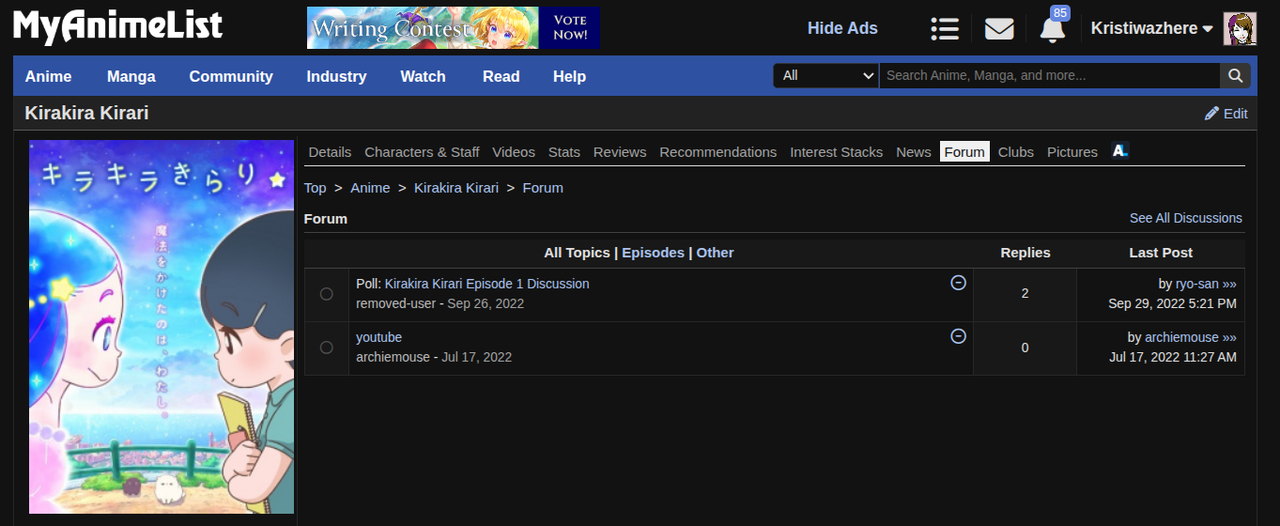The width and height of the screenshot is (1280, 526).
Task: Click the minus icon on Episode 1 Discussion row
Action: click(x=958, y=283)
